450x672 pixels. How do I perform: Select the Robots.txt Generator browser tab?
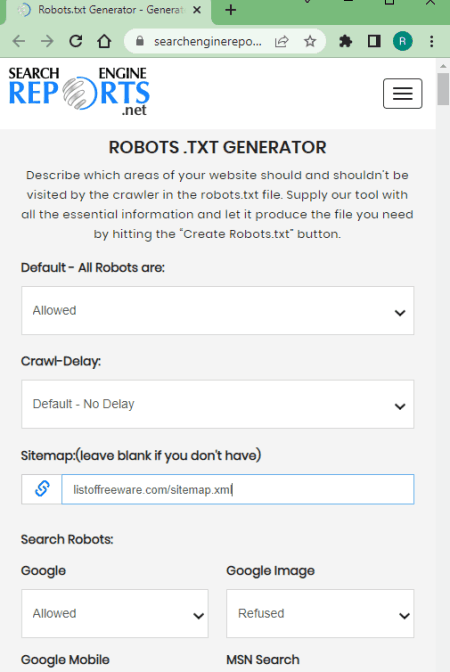[109, 10]
